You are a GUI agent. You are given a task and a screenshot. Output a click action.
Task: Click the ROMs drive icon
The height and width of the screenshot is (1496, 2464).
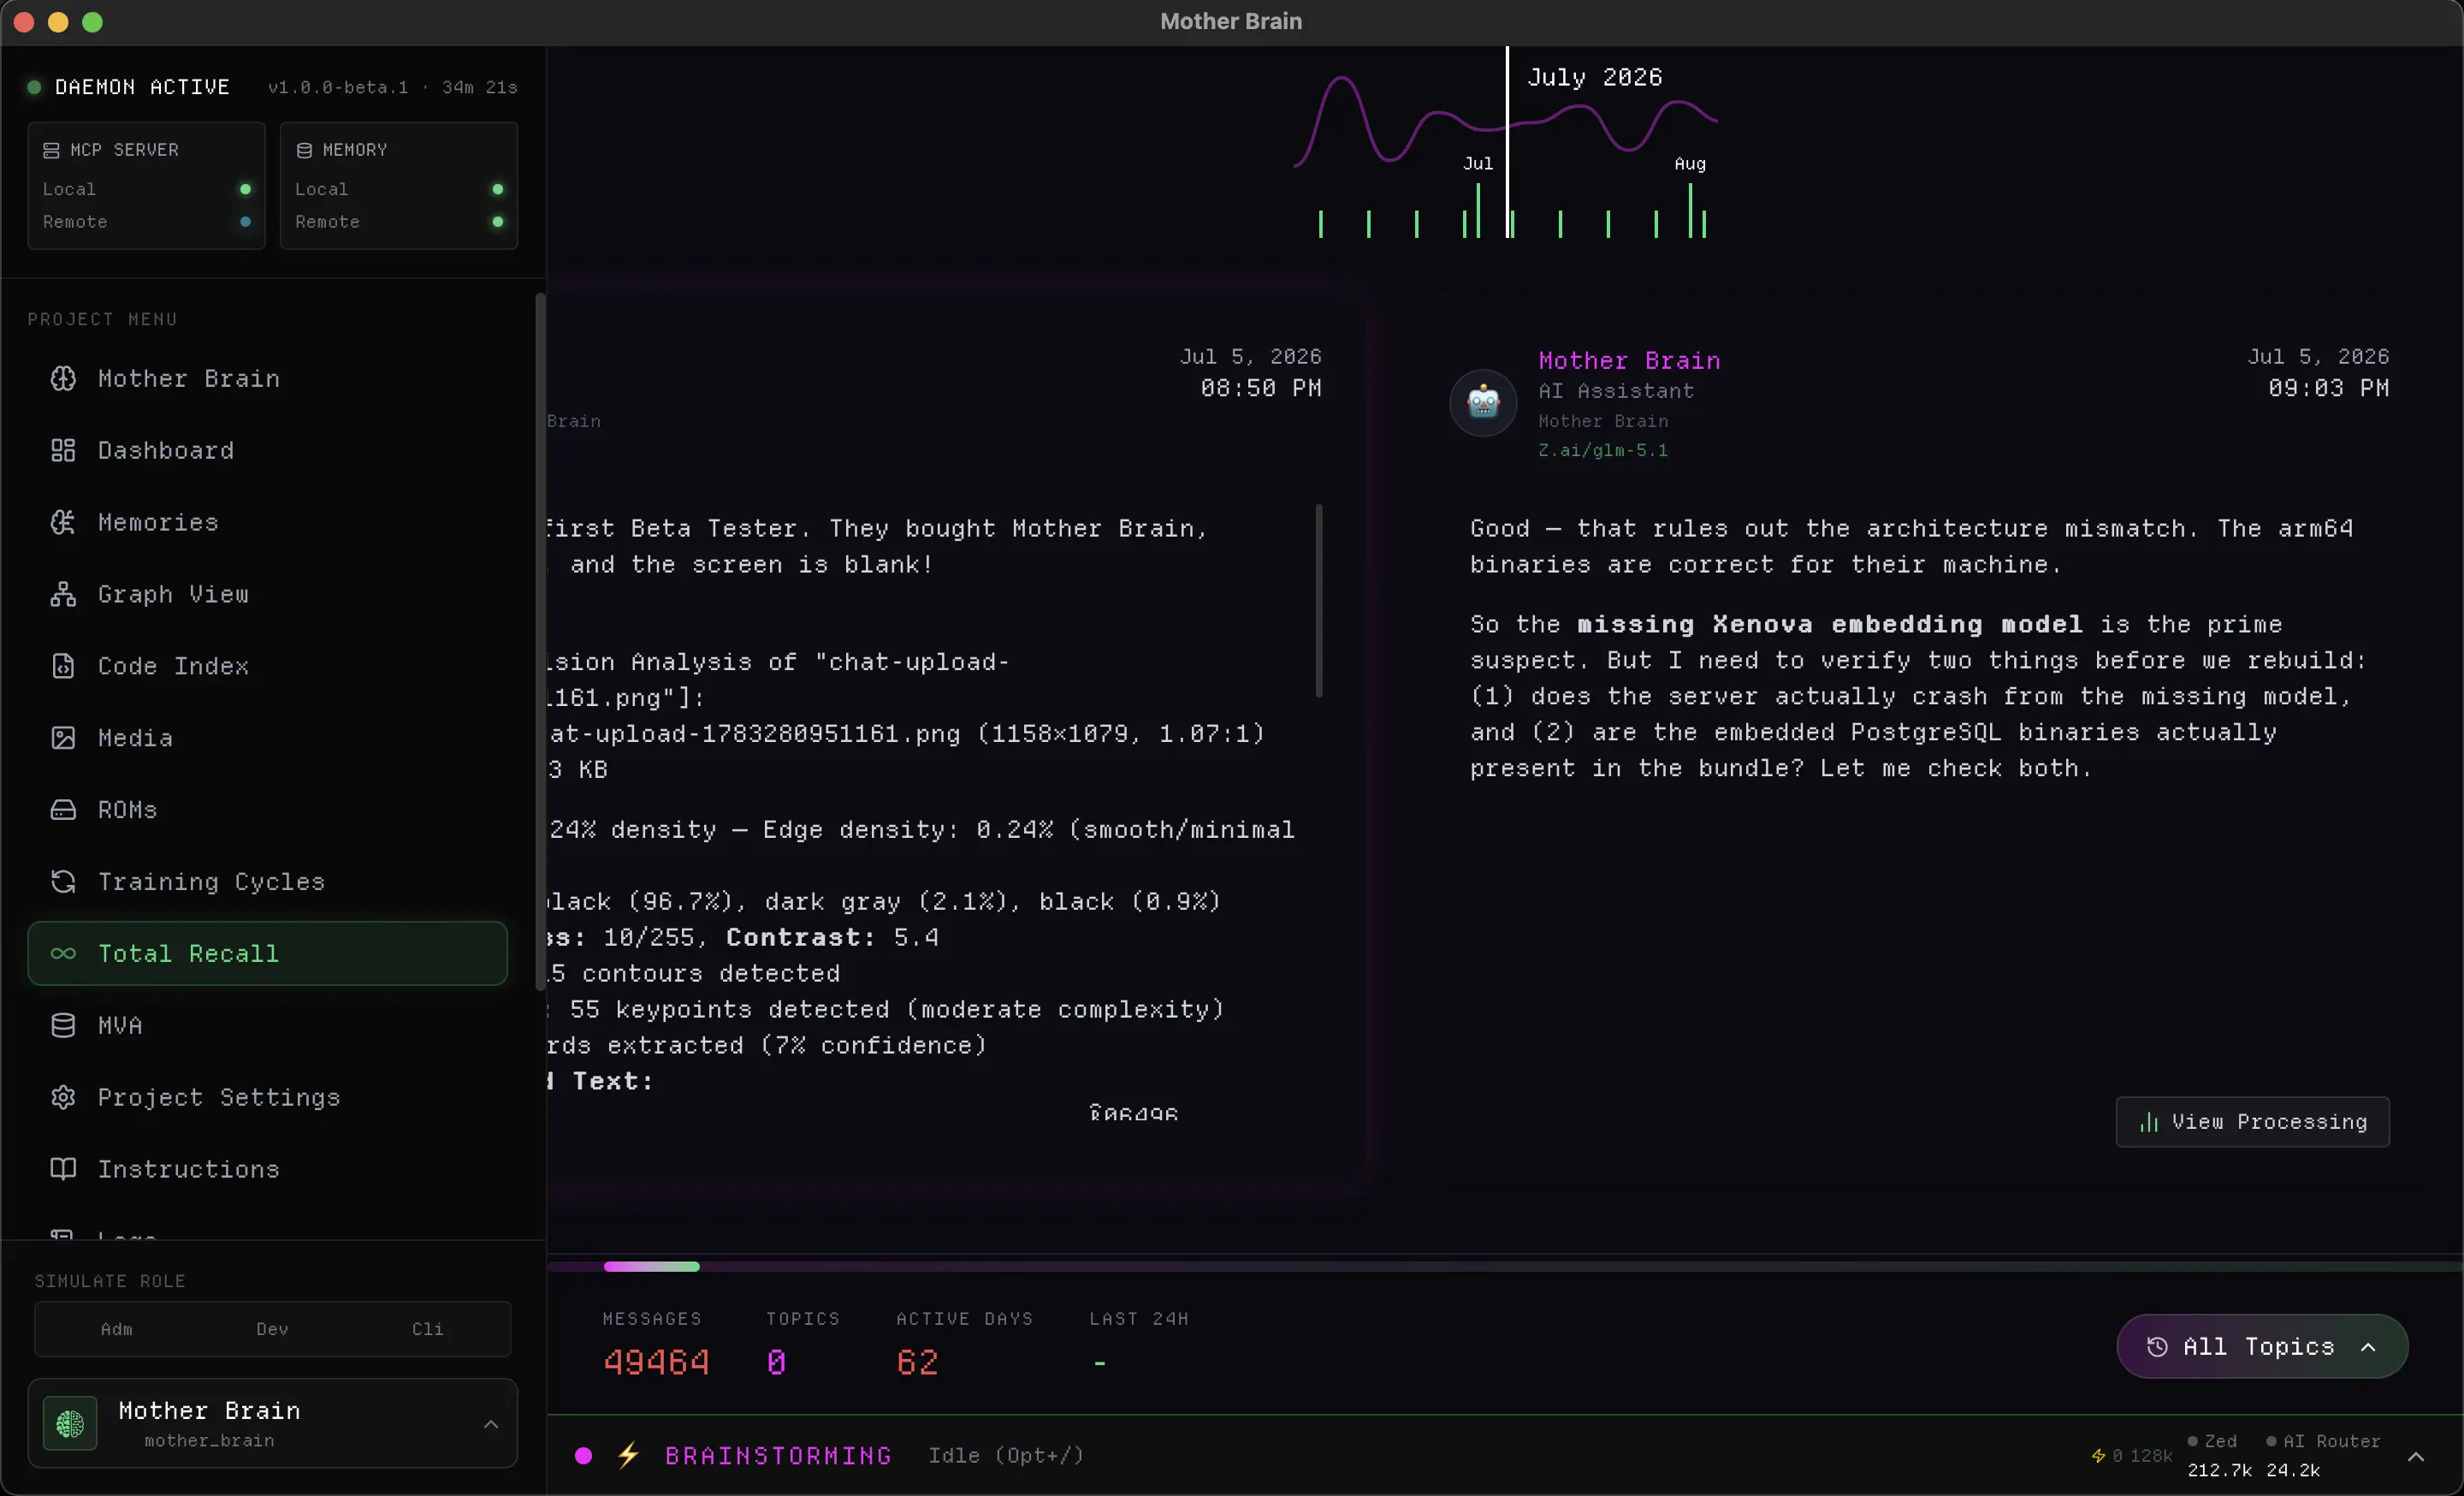point(63,810)
